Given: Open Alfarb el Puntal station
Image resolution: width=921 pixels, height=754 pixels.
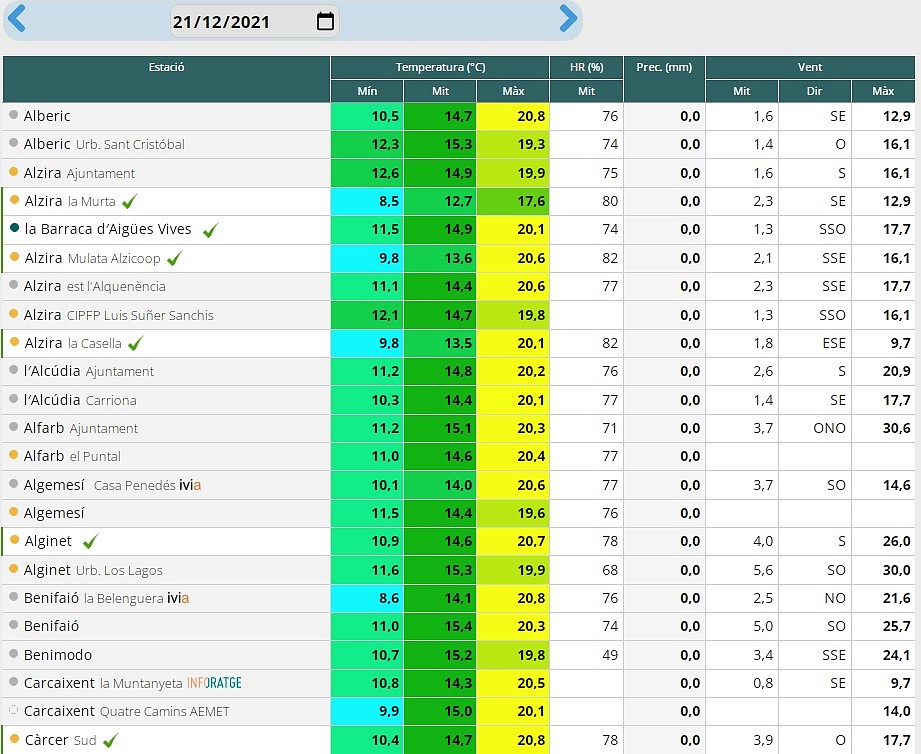Looking at the screenshot, I should tap(72, 456).
